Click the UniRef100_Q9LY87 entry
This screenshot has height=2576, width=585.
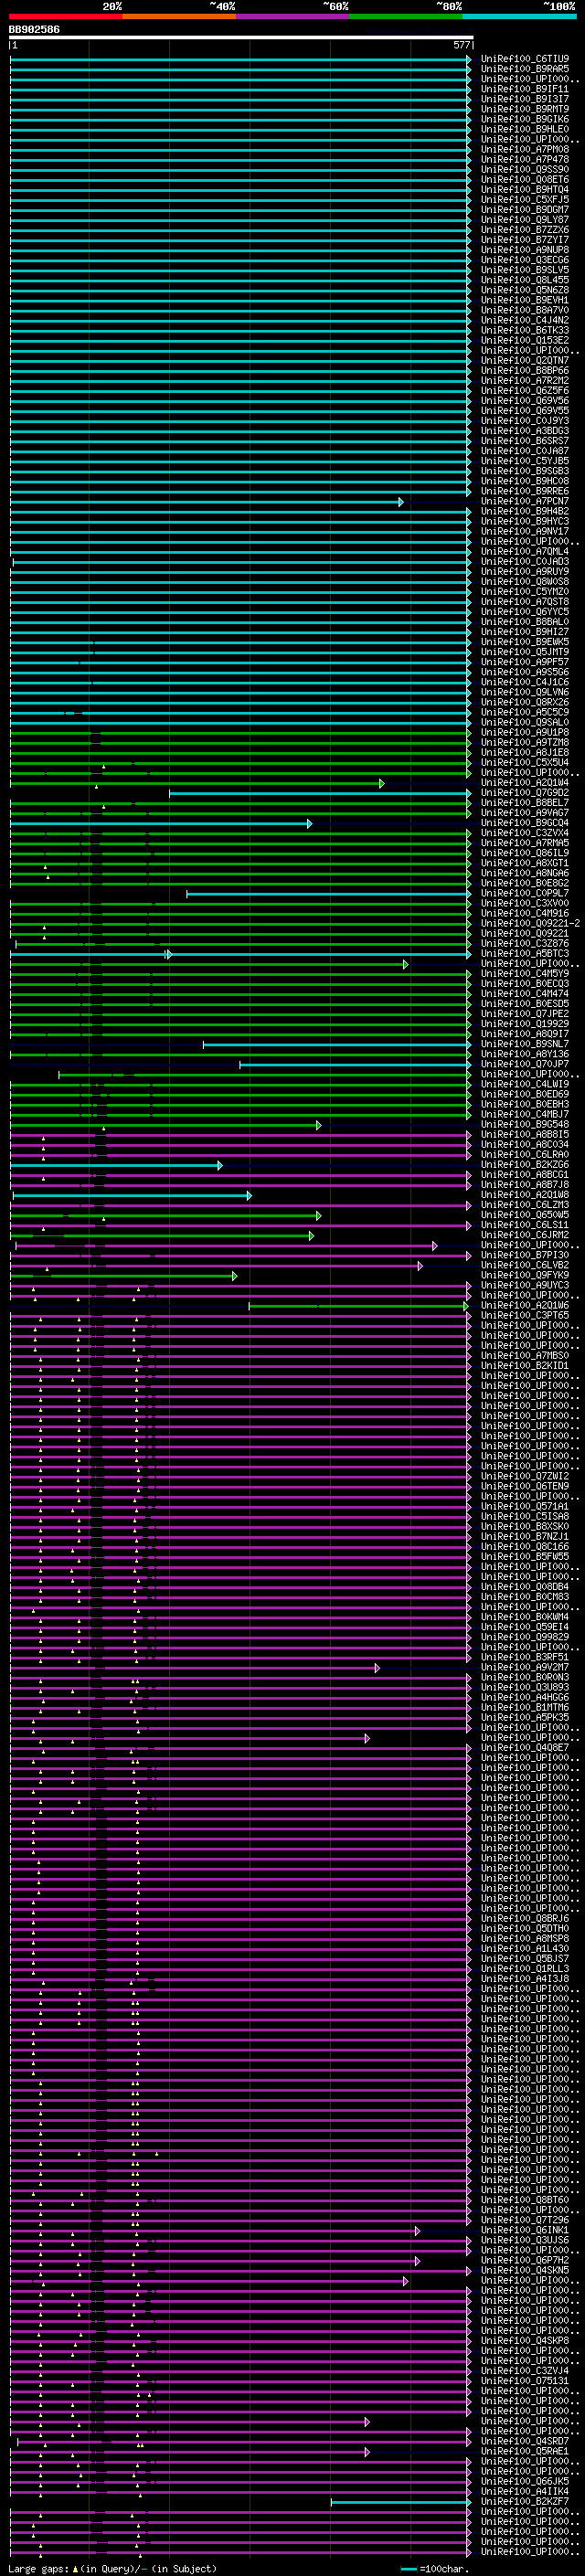coord(524,220)
